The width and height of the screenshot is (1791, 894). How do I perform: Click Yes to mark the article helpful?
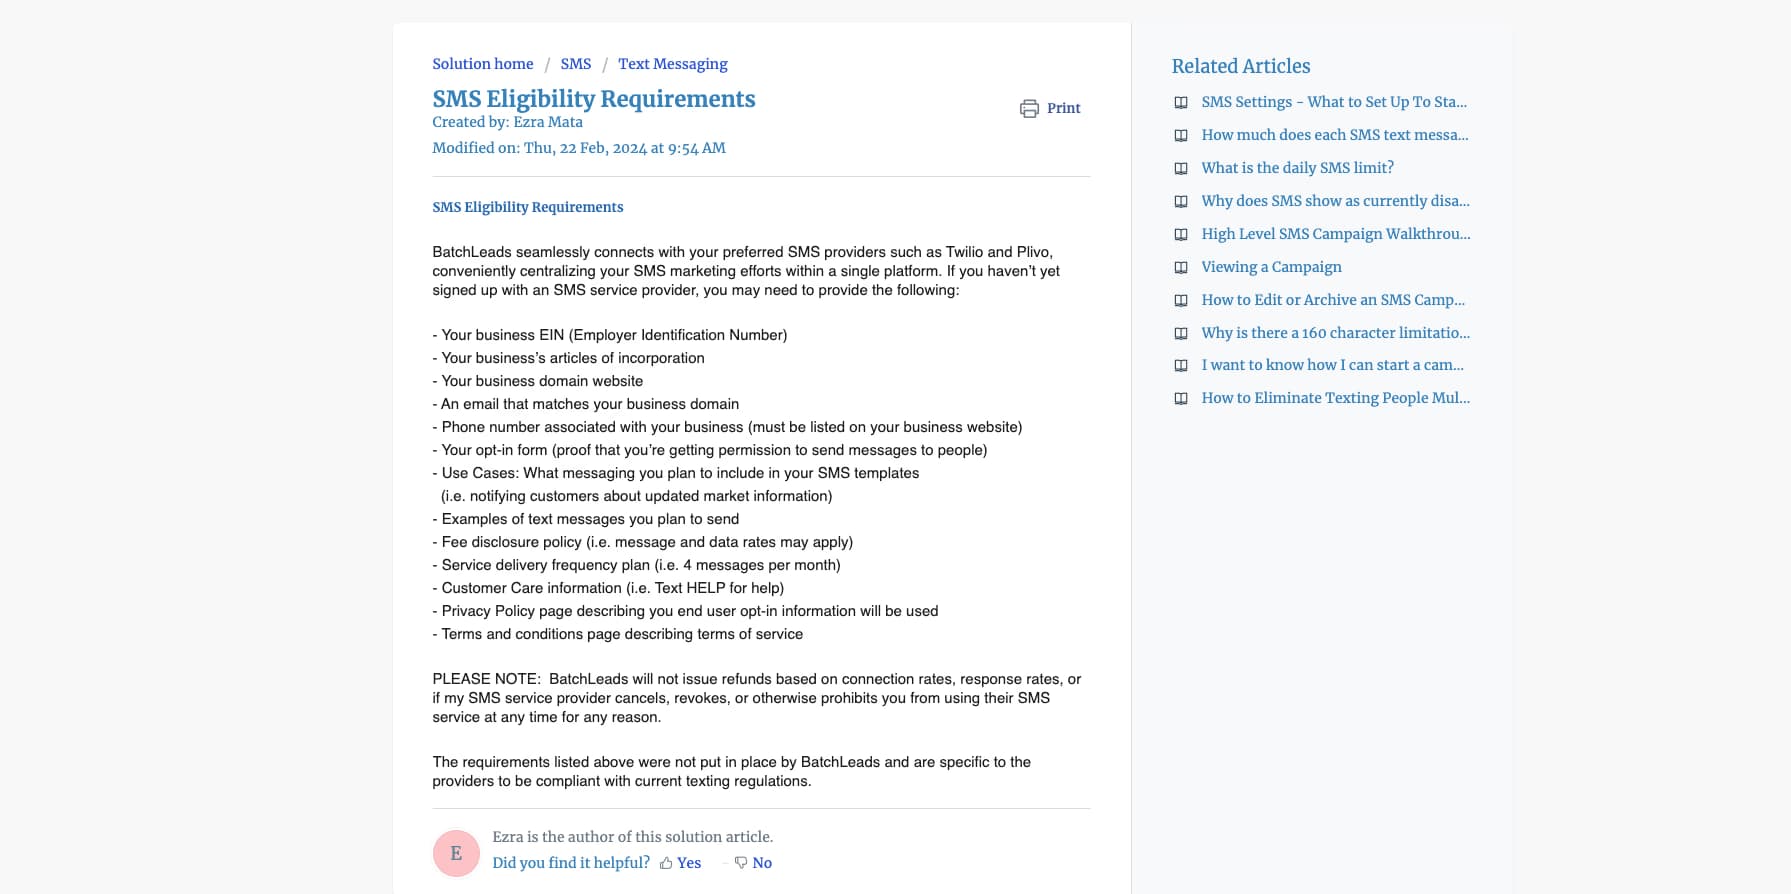(688, 862)
